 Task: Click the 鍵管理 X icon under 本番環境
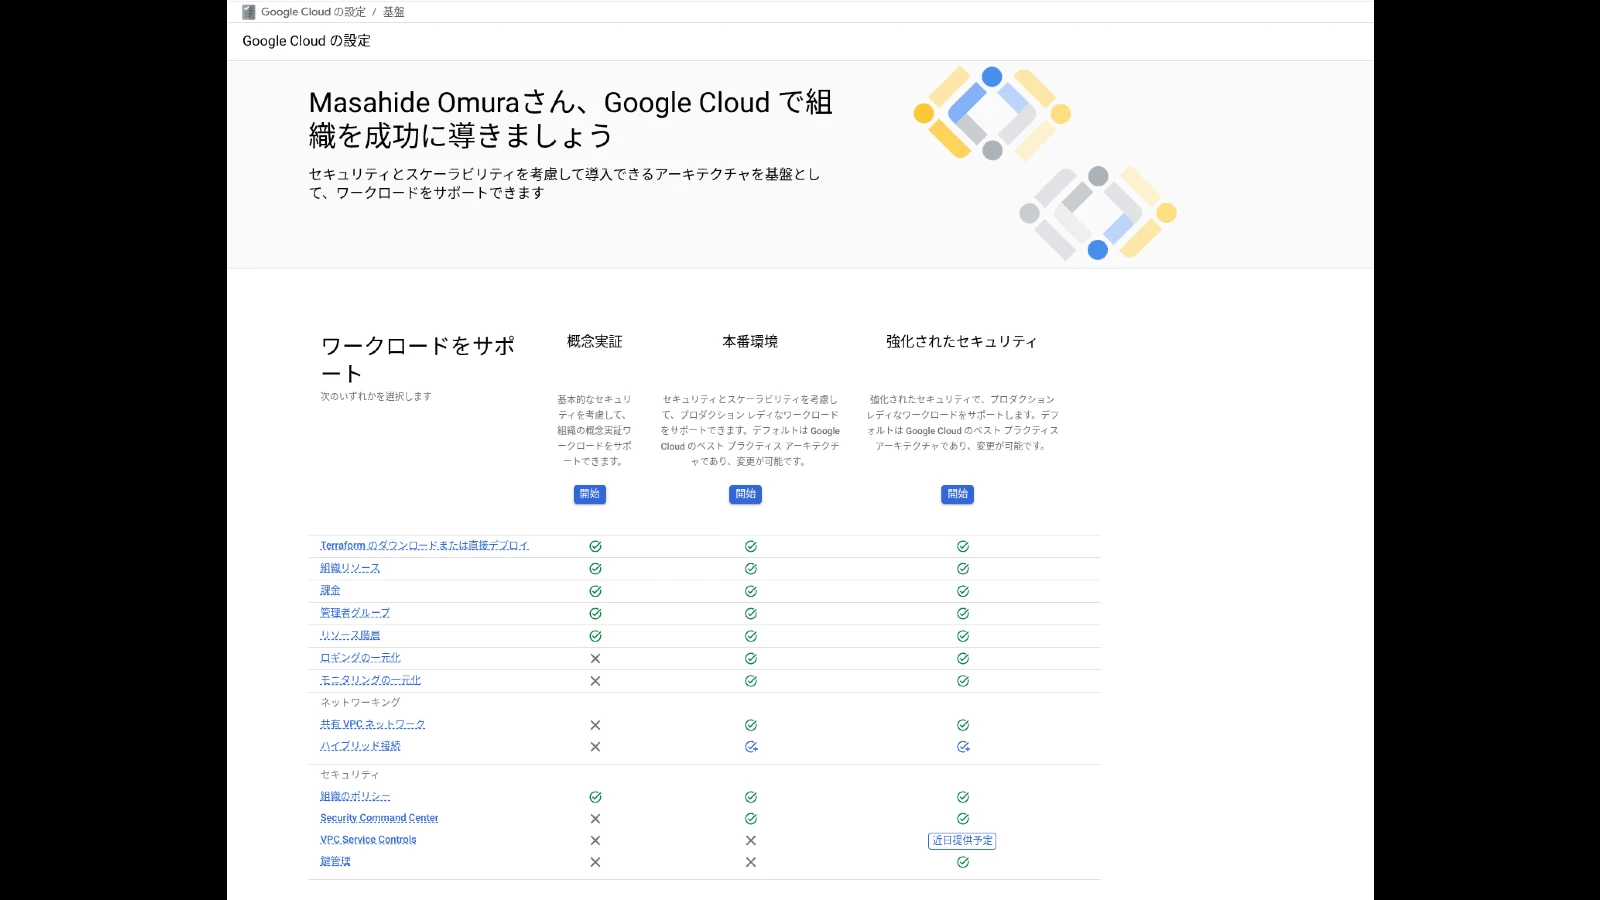(751, 862)
